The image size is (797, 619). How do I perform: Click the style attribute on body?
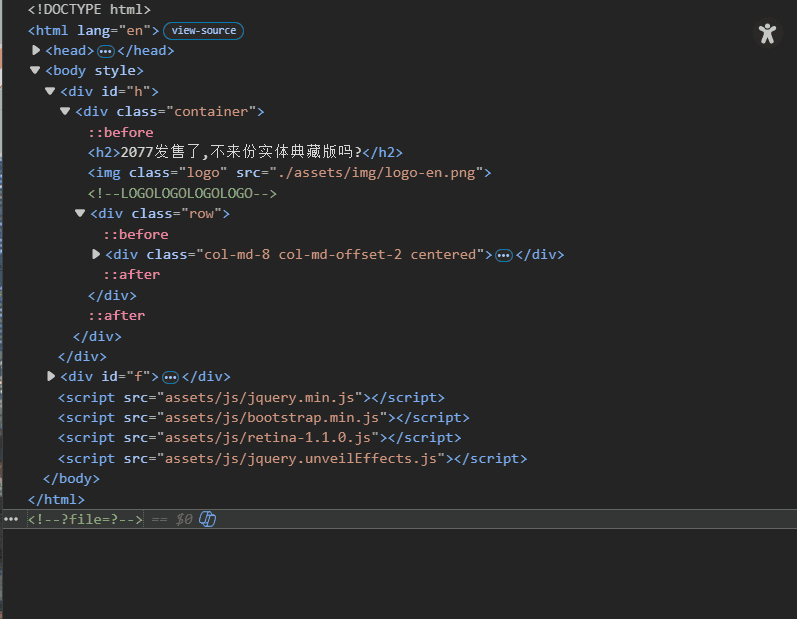coord(115,71)
